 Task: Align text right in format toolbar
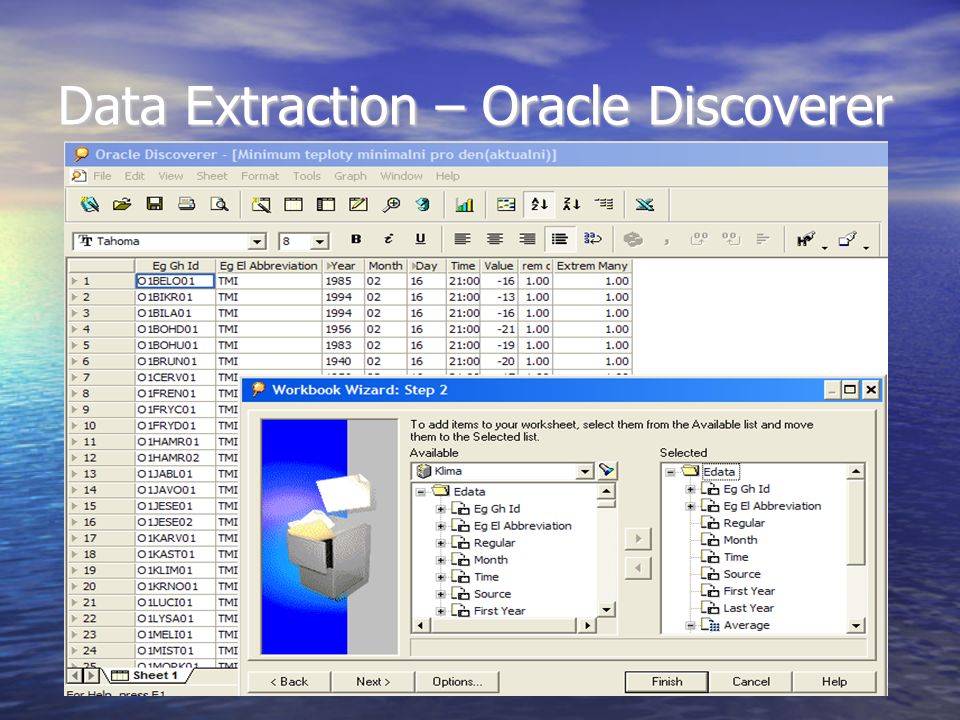coord(527,239)
